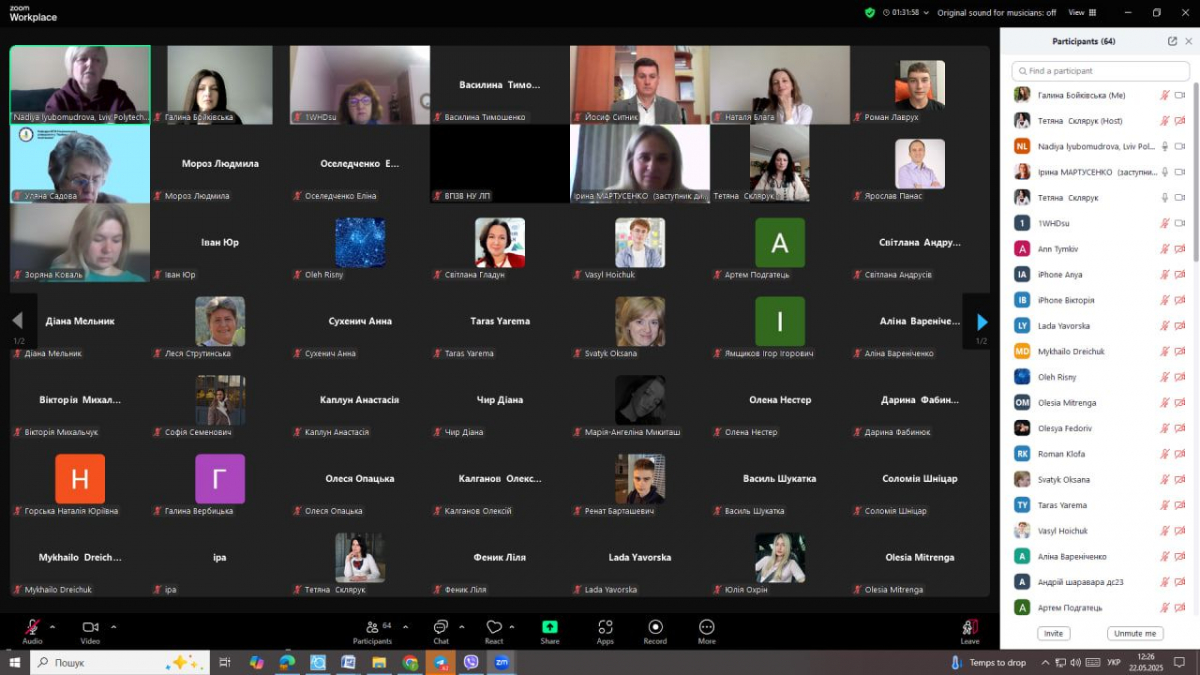Expand the Video options chevron
This screenshot has width=1200, height=675.
(113, 627)
